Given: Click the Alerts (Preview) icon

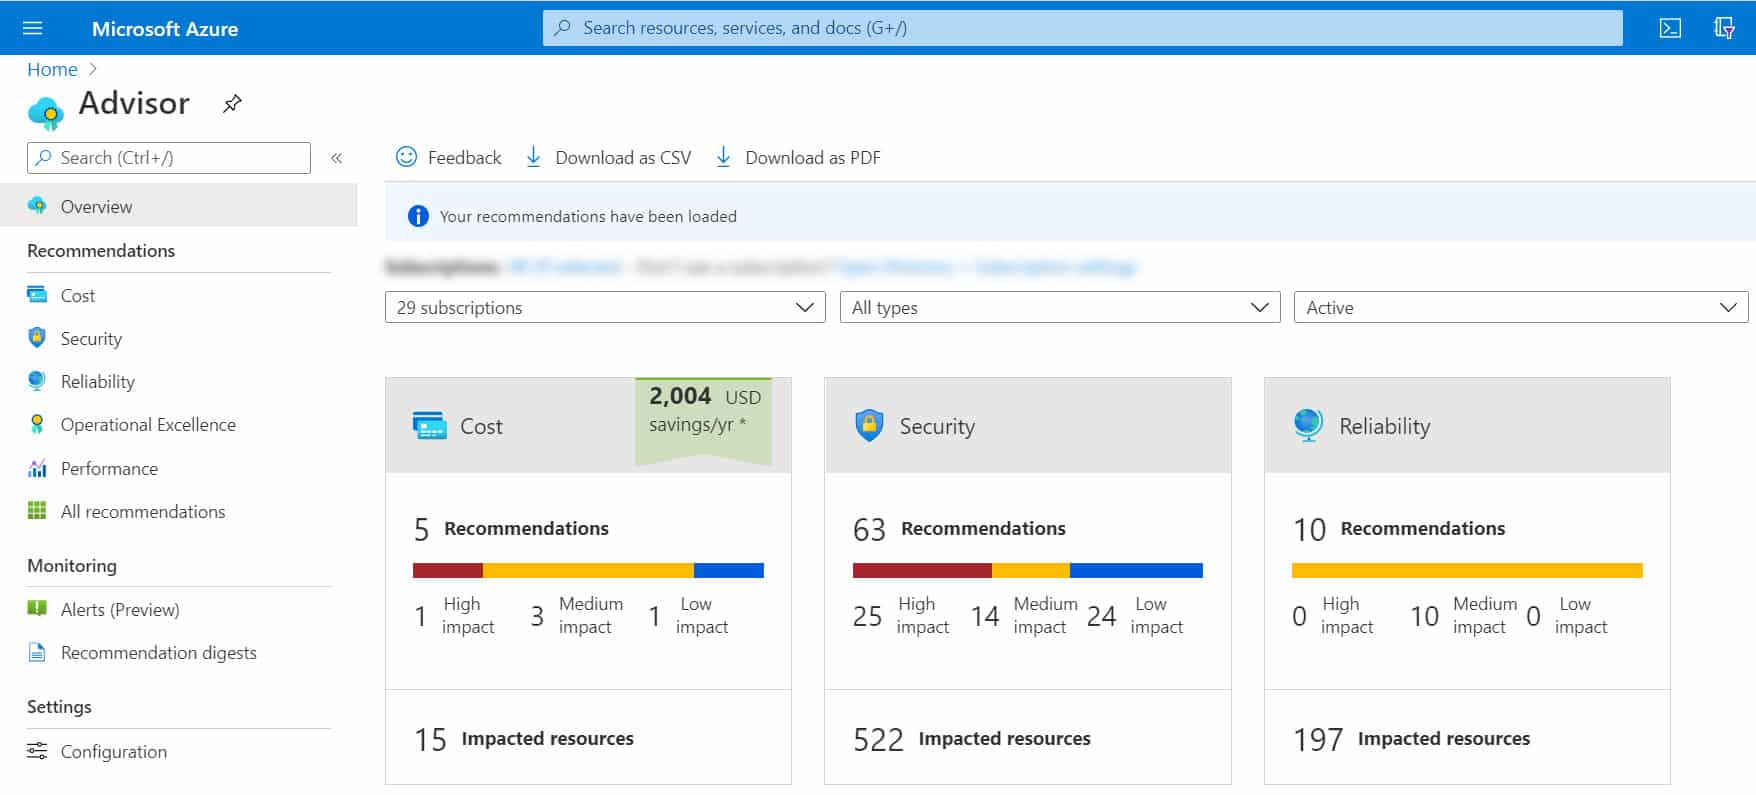Looking at the screenshot, I should 37,608.
